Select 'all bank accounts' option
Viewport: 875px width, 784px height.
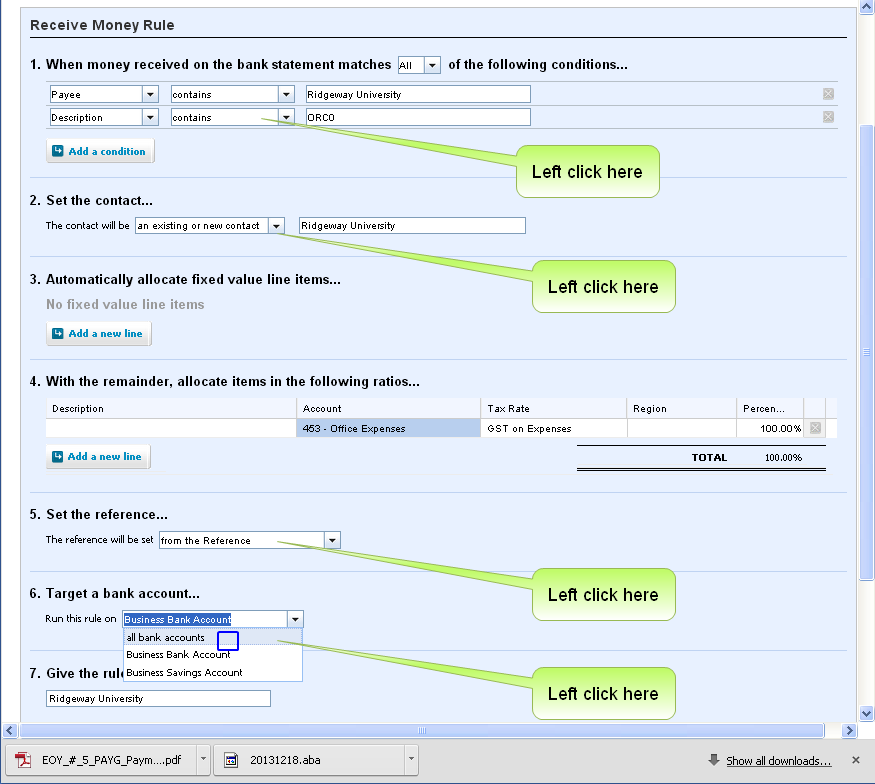166,637
